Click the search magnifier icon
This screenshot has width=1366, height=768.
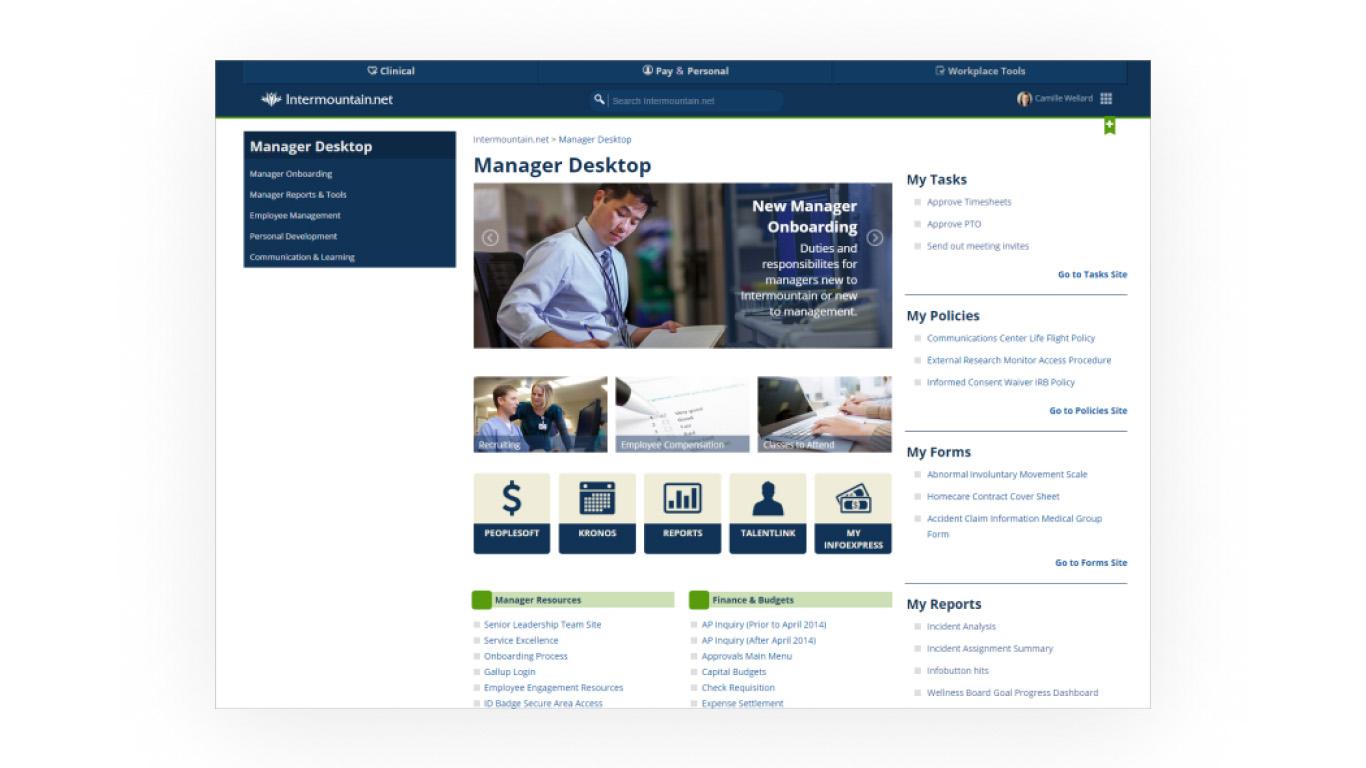(x=599, y=99)
